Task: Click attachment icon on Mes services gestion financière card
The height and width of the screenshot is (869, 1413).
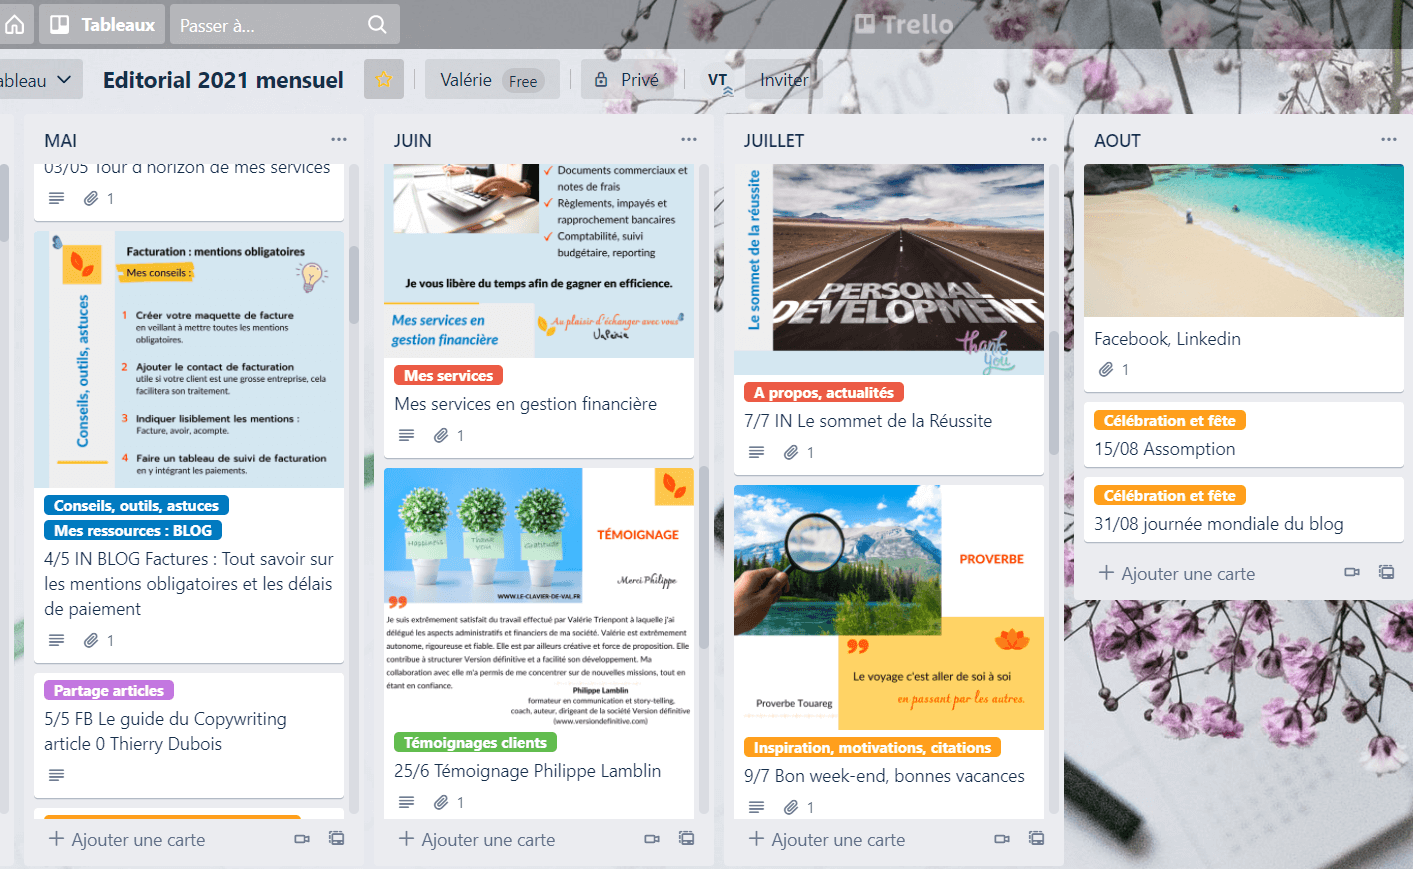Action: tap(441, 435)
